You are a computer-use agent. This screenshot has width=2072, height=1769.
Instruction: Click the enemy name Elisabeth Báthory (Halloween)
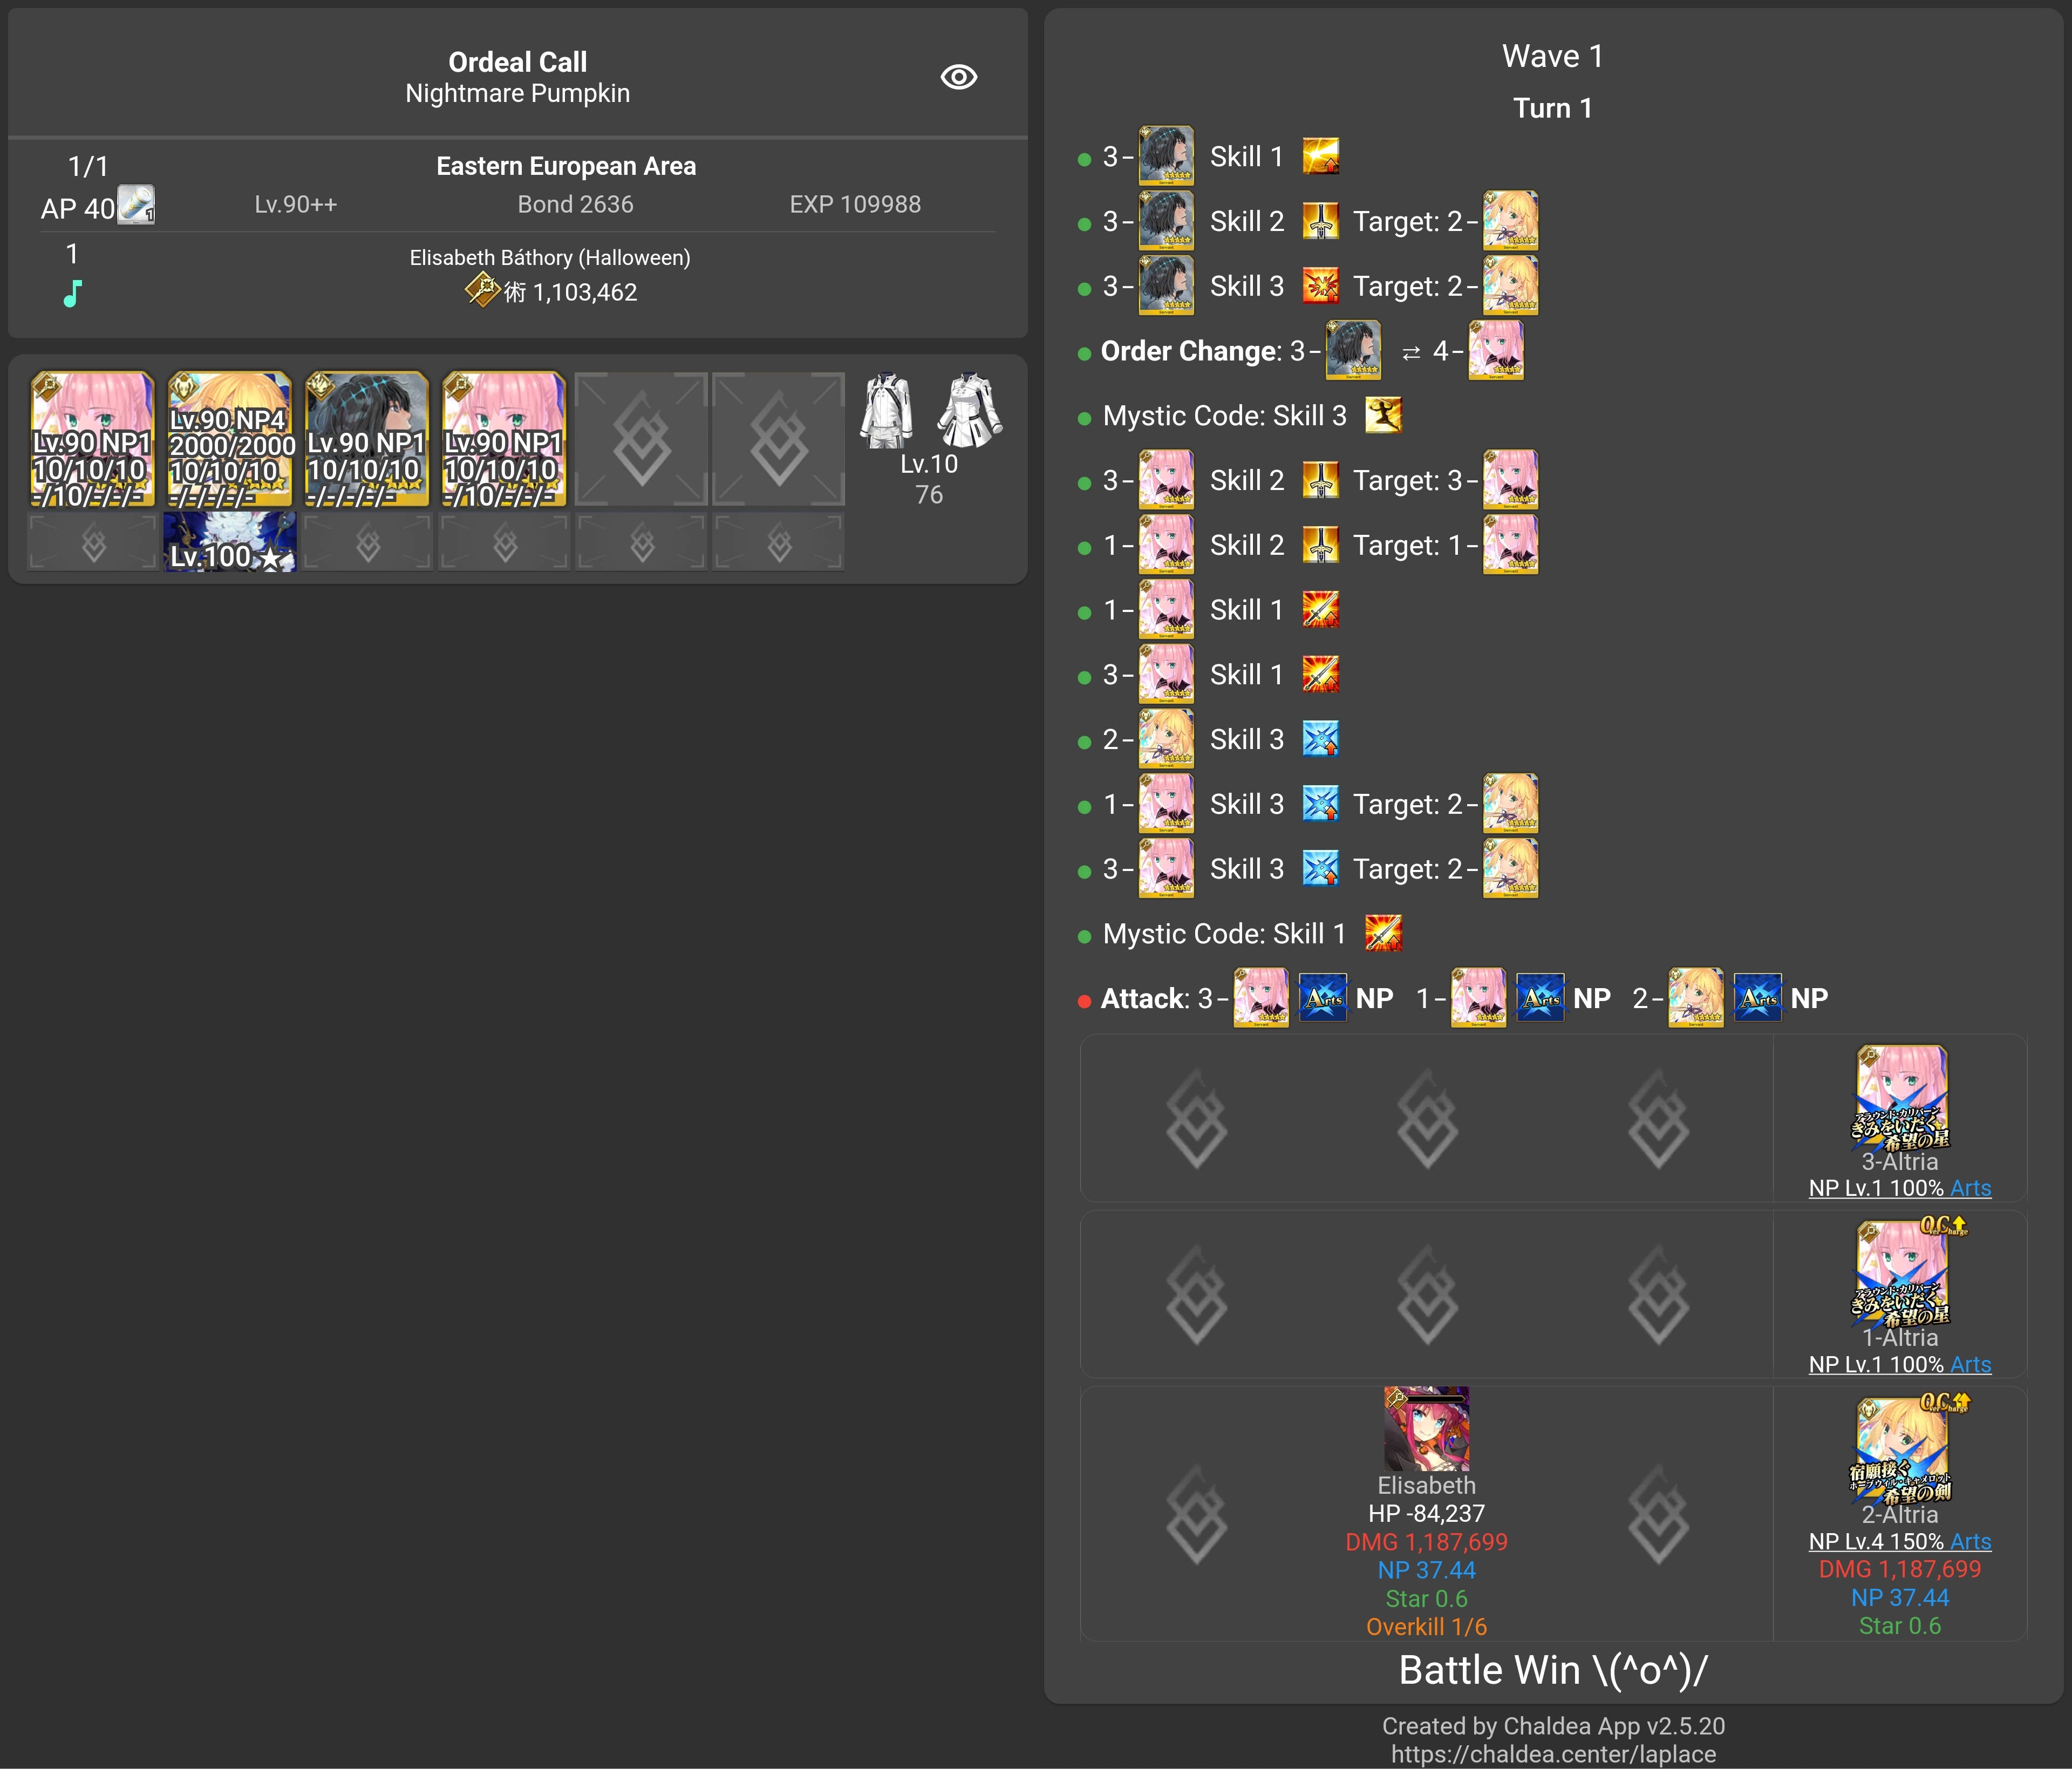(550, 258)
